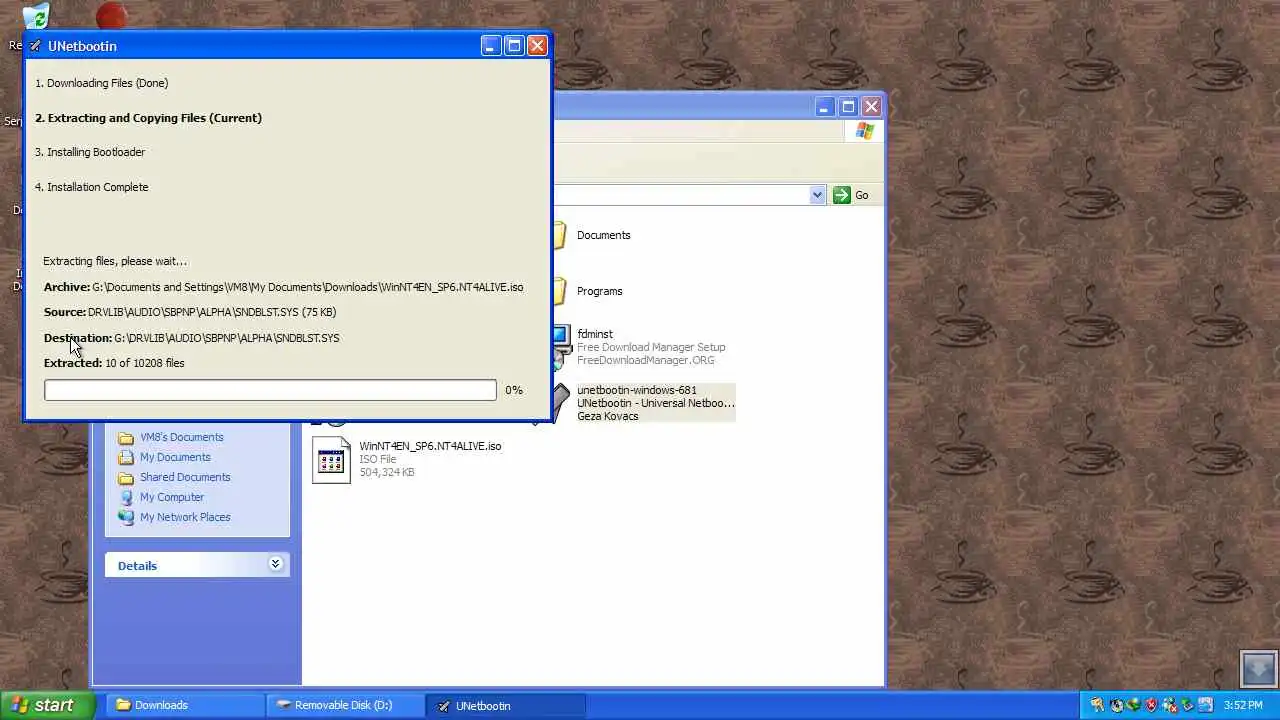The width and height of the screenshot is (1280, 720).
Task: Click the Windows Start button
Action: tap(47, 705)
